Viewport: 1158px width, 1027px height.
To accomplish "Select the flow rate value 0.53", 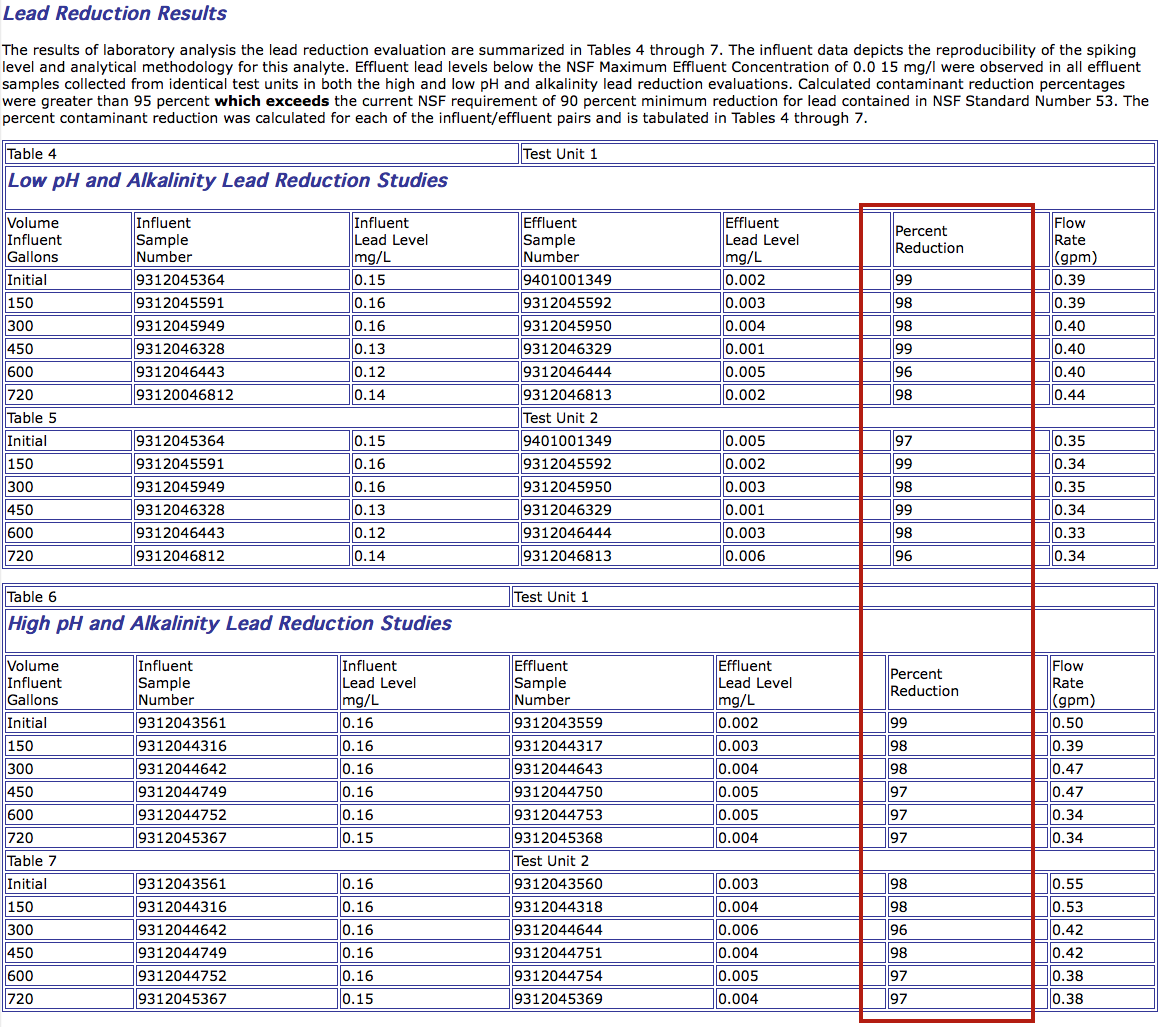I will click(1068, 907).
